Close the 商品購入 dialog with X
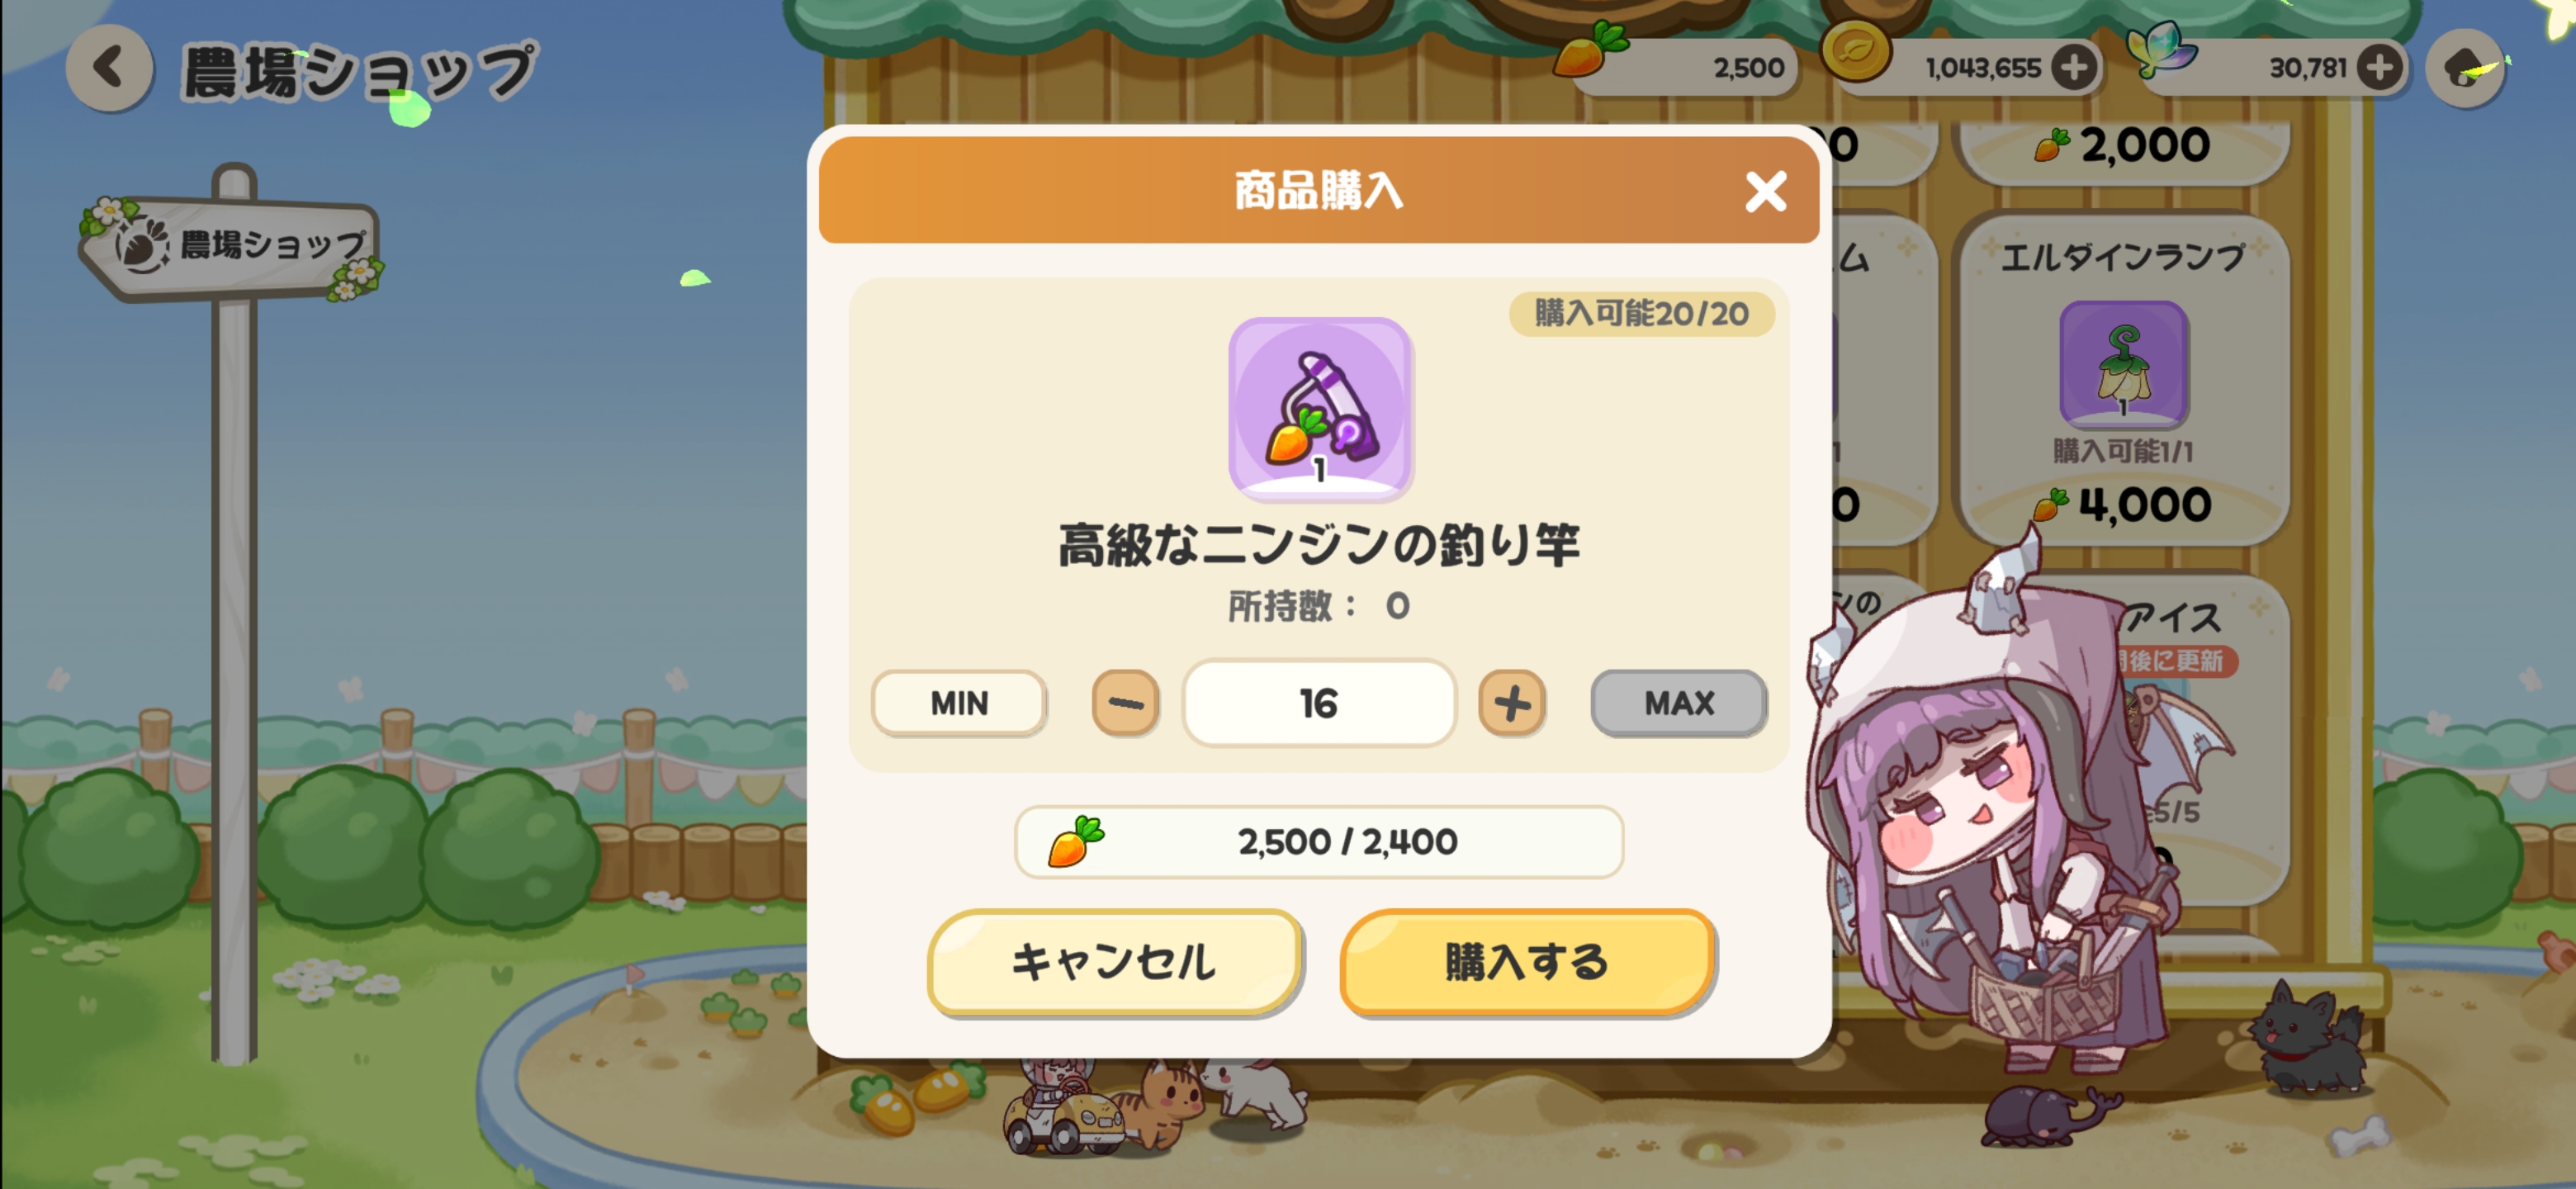The height and width of the screenshot is (1189, 2576). 1765,191
